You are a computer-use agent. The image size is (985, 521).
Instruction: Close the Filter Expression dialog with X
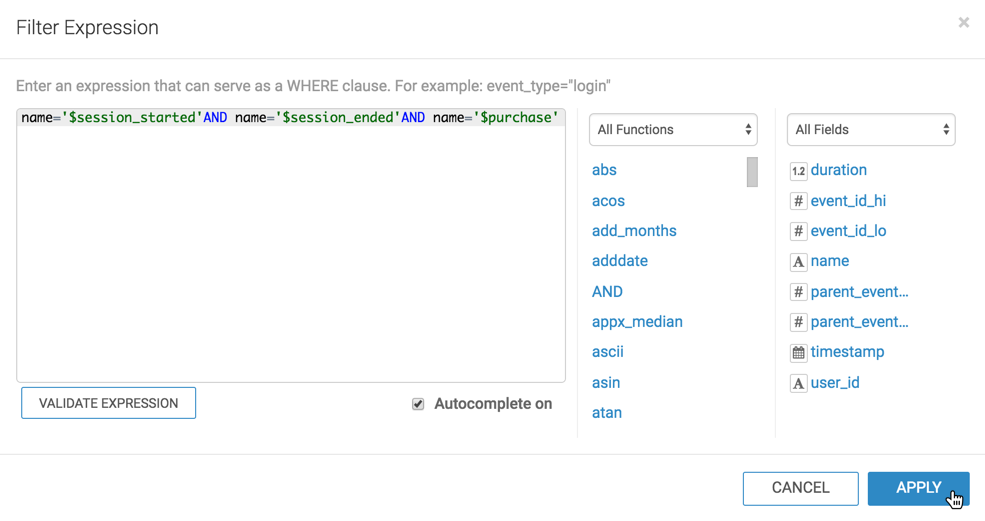[x=963, y=22]
